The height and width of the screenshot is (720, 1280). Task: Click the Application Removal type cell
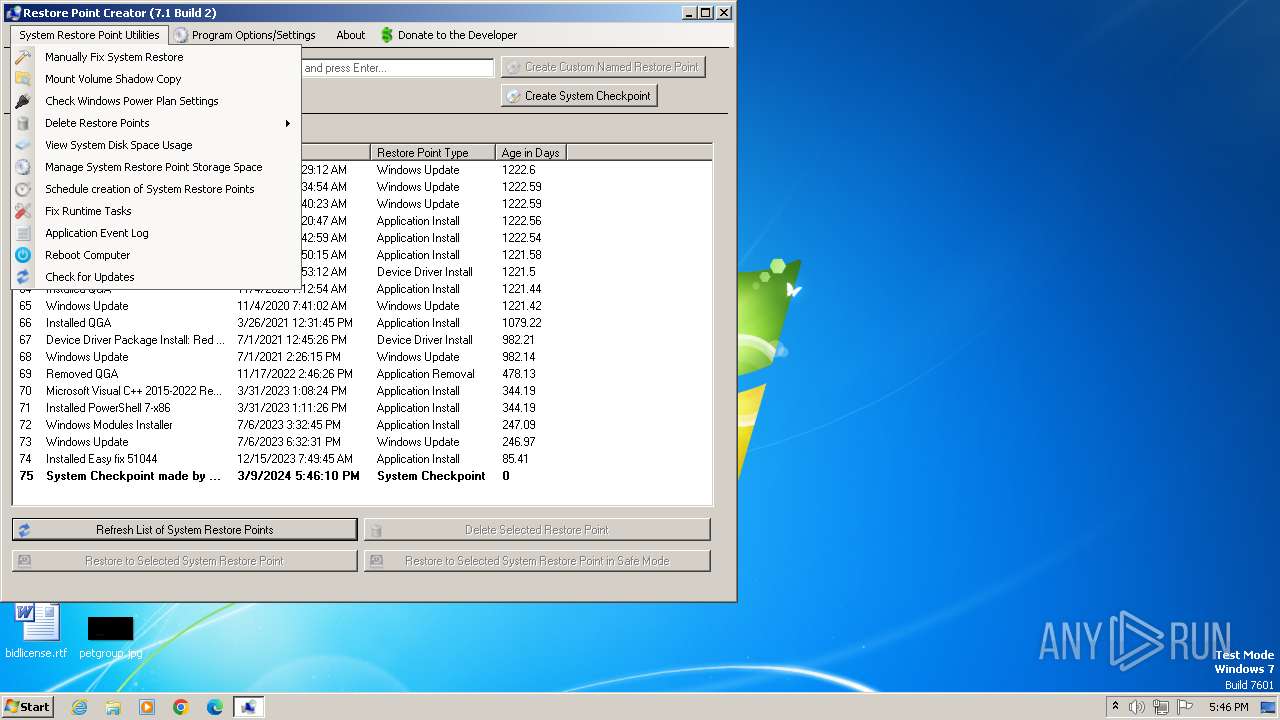[x=425, y=374]
